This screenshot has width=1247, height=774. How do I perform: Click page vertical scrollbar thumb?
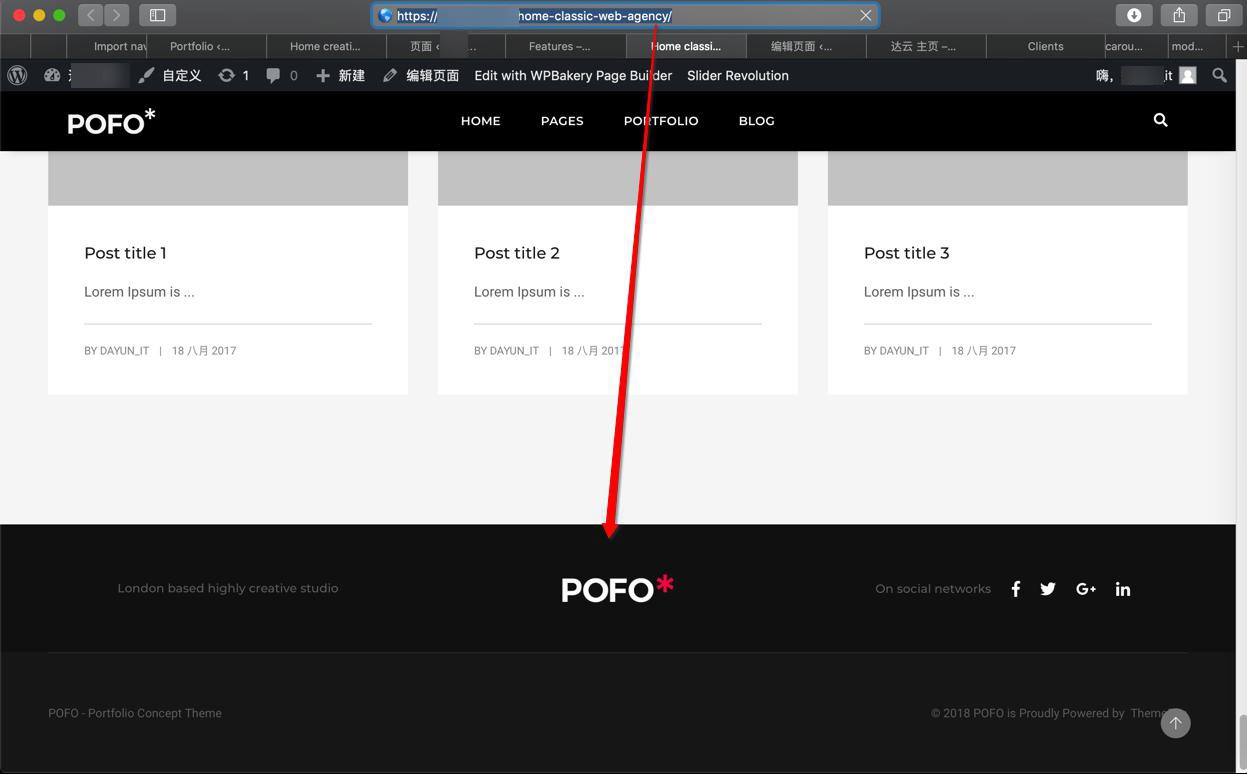pyautogui.click(x=1241, y=740)
